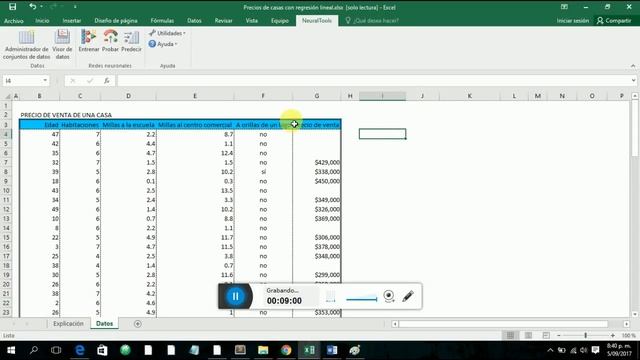640x360 pixels.
Task: Switch to the Diseño de página tab
Action: tap(116, 20)
